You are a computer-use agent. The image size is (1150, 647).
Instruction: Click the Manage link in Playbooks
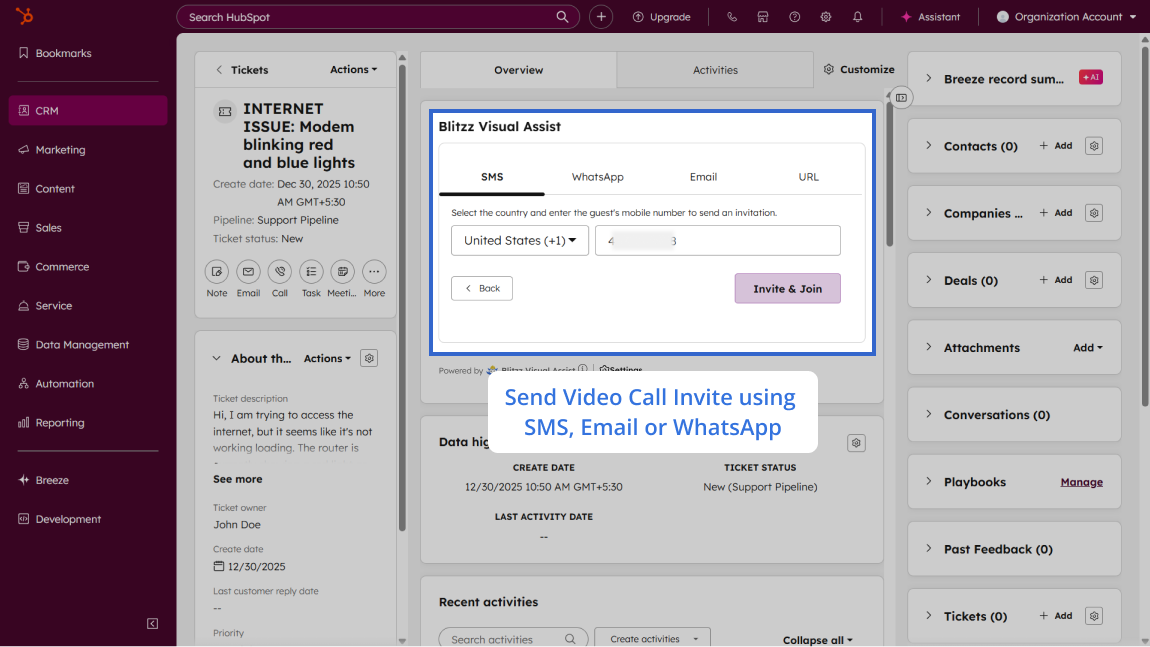[1081, 482]
